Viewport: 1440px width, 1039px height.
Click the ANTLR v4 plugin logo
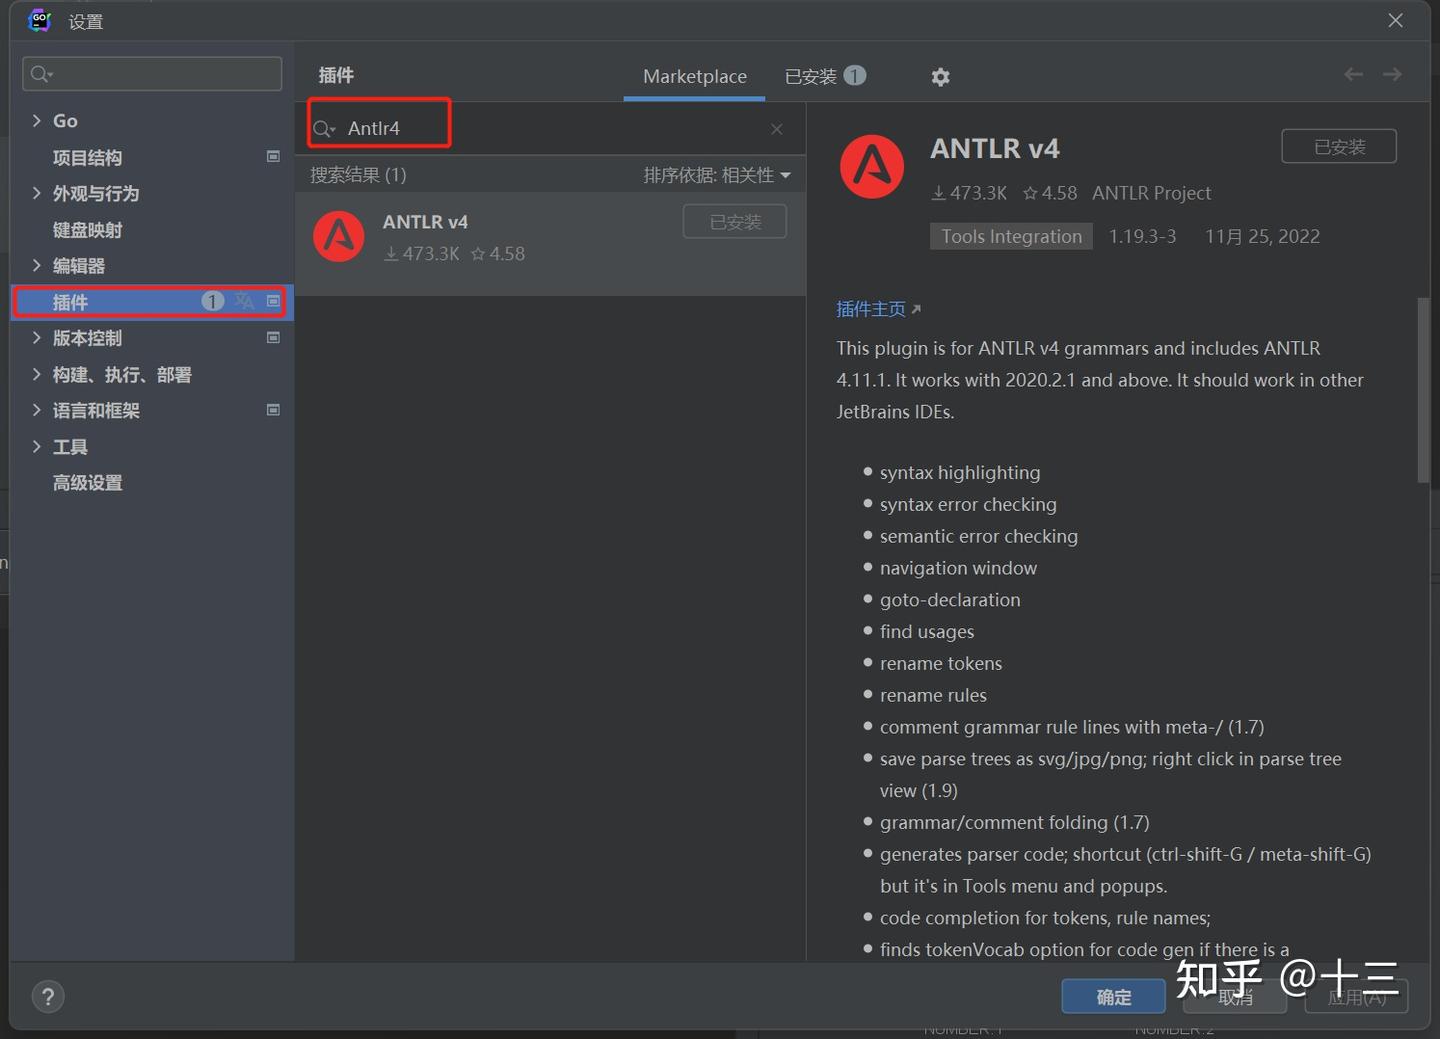click(x=871, y=167)
